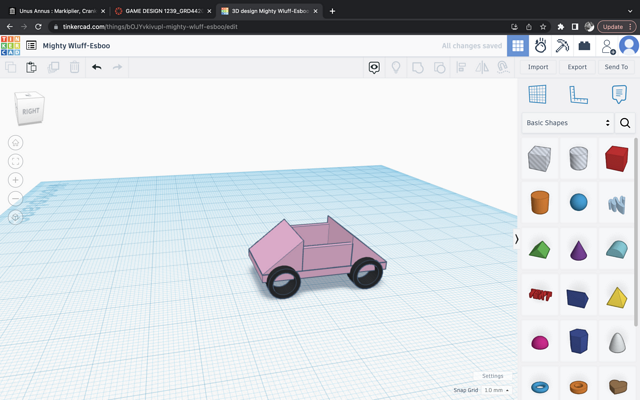Open the Notes tool

[619, 94]
